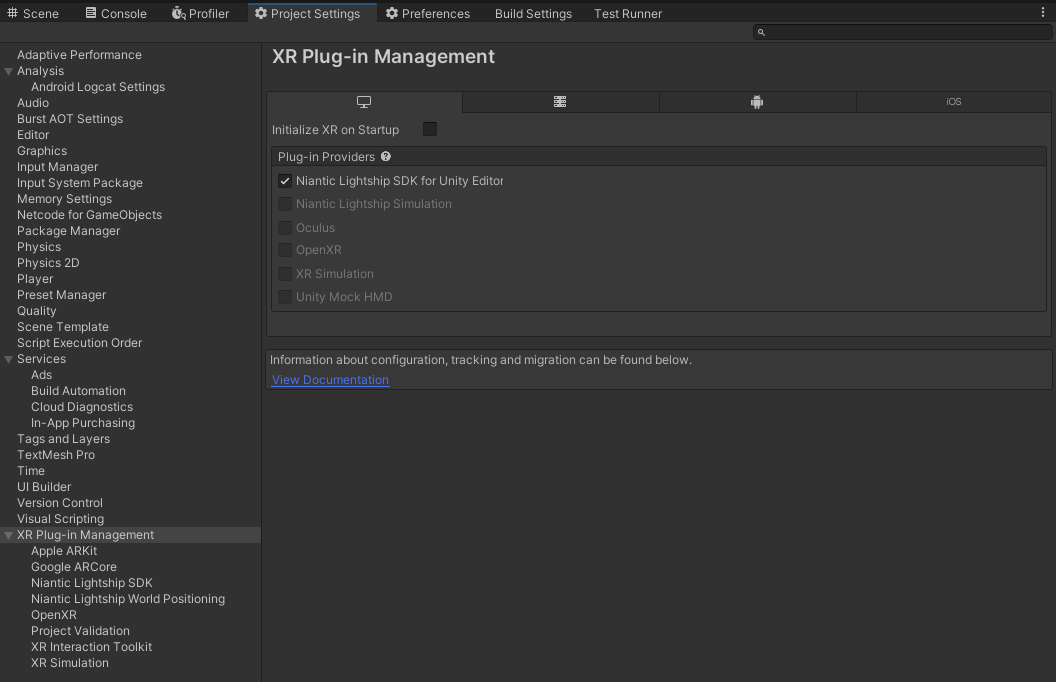The image size is (1056, 682).
Task: Uncheck Niantic Lightship SDK for Unity Editor
Action: pyautogui.click(x=285, y=180)
